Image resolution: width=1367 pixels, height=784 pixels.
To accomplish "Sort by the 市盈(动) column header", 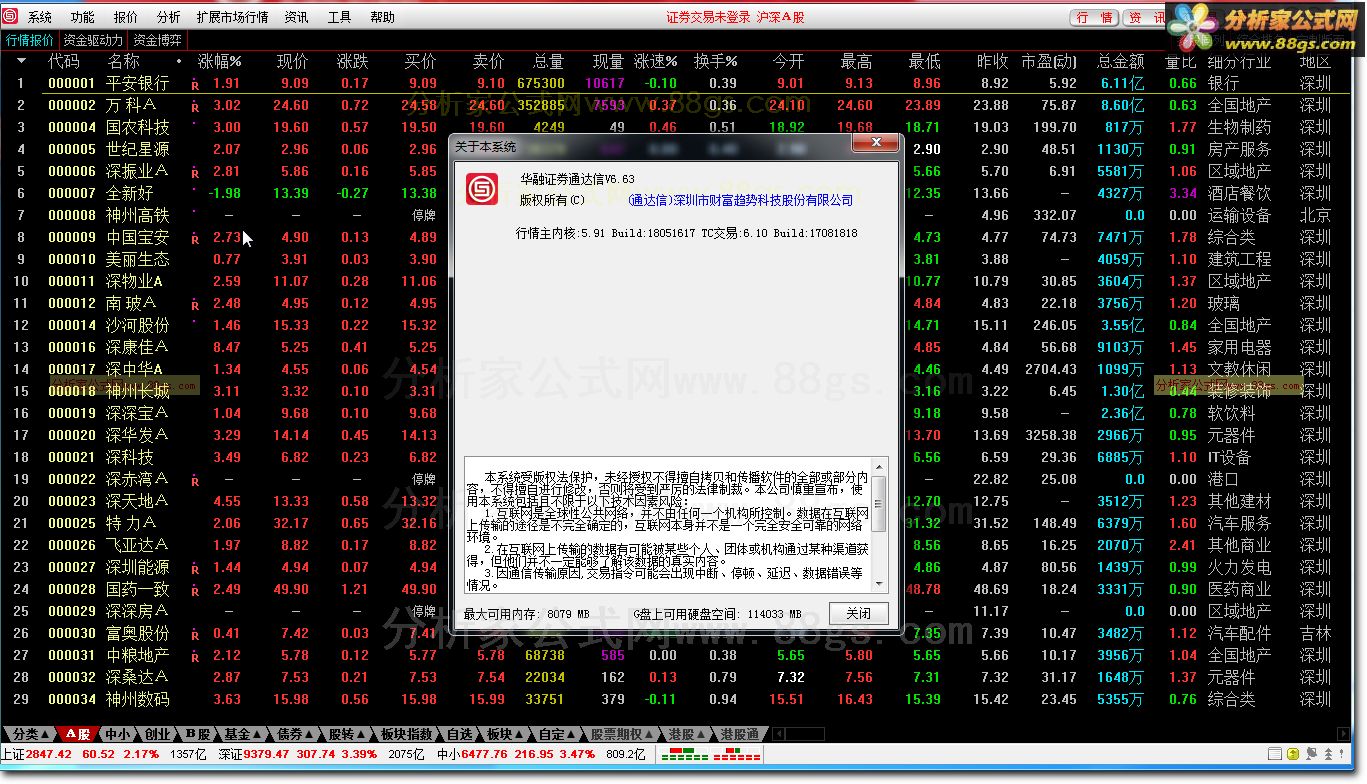I will 1049,61.
